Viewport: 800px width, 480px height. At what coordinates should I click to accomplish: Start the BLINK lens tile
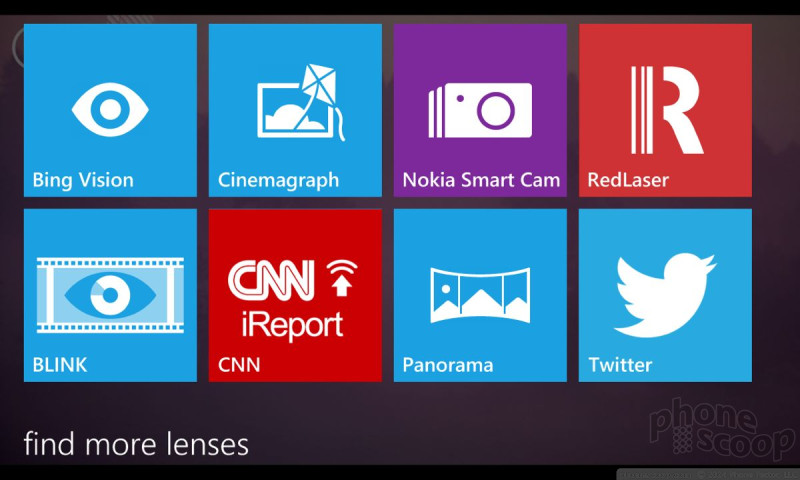click(110, 295)
